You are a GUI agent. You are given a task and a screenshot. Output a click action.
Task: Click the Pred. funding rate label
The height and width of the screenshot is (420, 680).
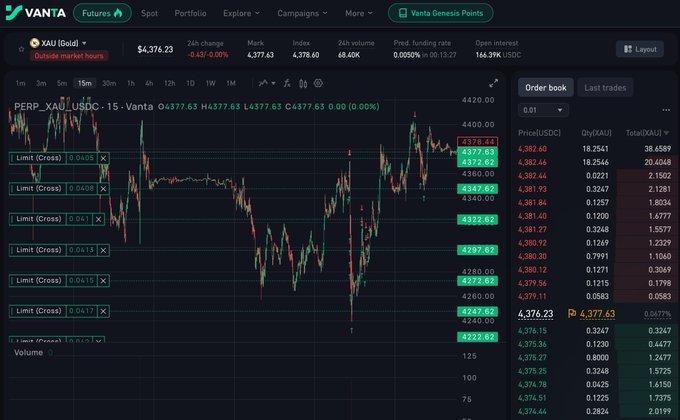pos(422,43)
